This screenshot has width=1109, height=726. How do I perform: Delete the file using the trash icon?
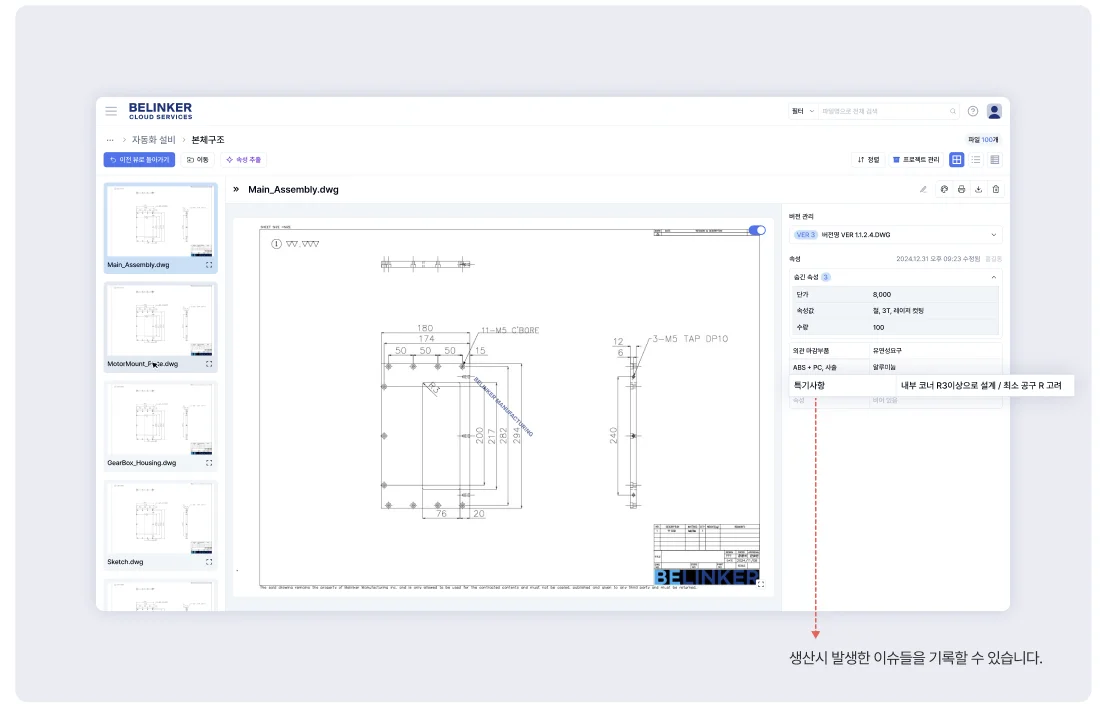[x=995, y=189]
